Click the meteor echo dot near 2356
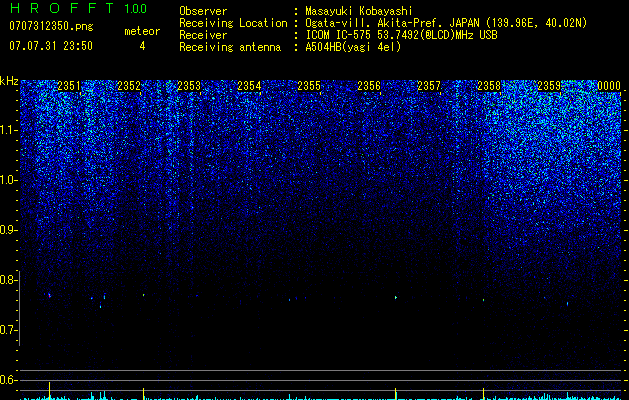 pyautogui.click(x=396, y=297)
